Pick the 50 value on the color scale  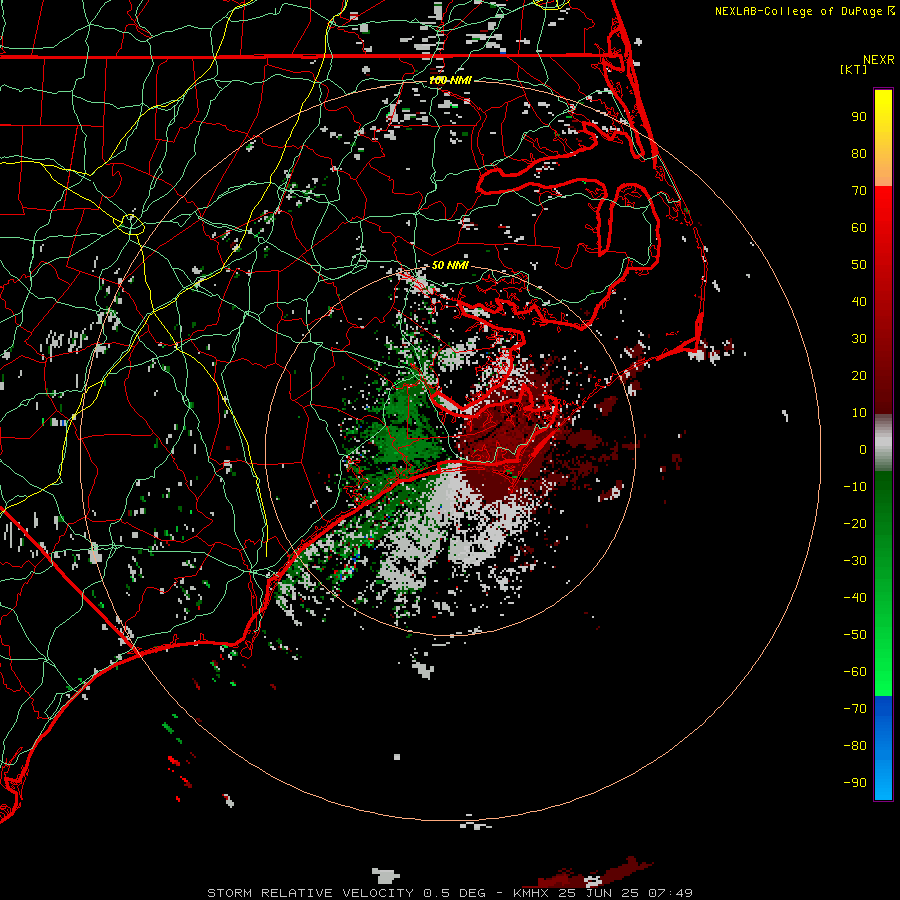pyautogui.click(x=859, y=265)
